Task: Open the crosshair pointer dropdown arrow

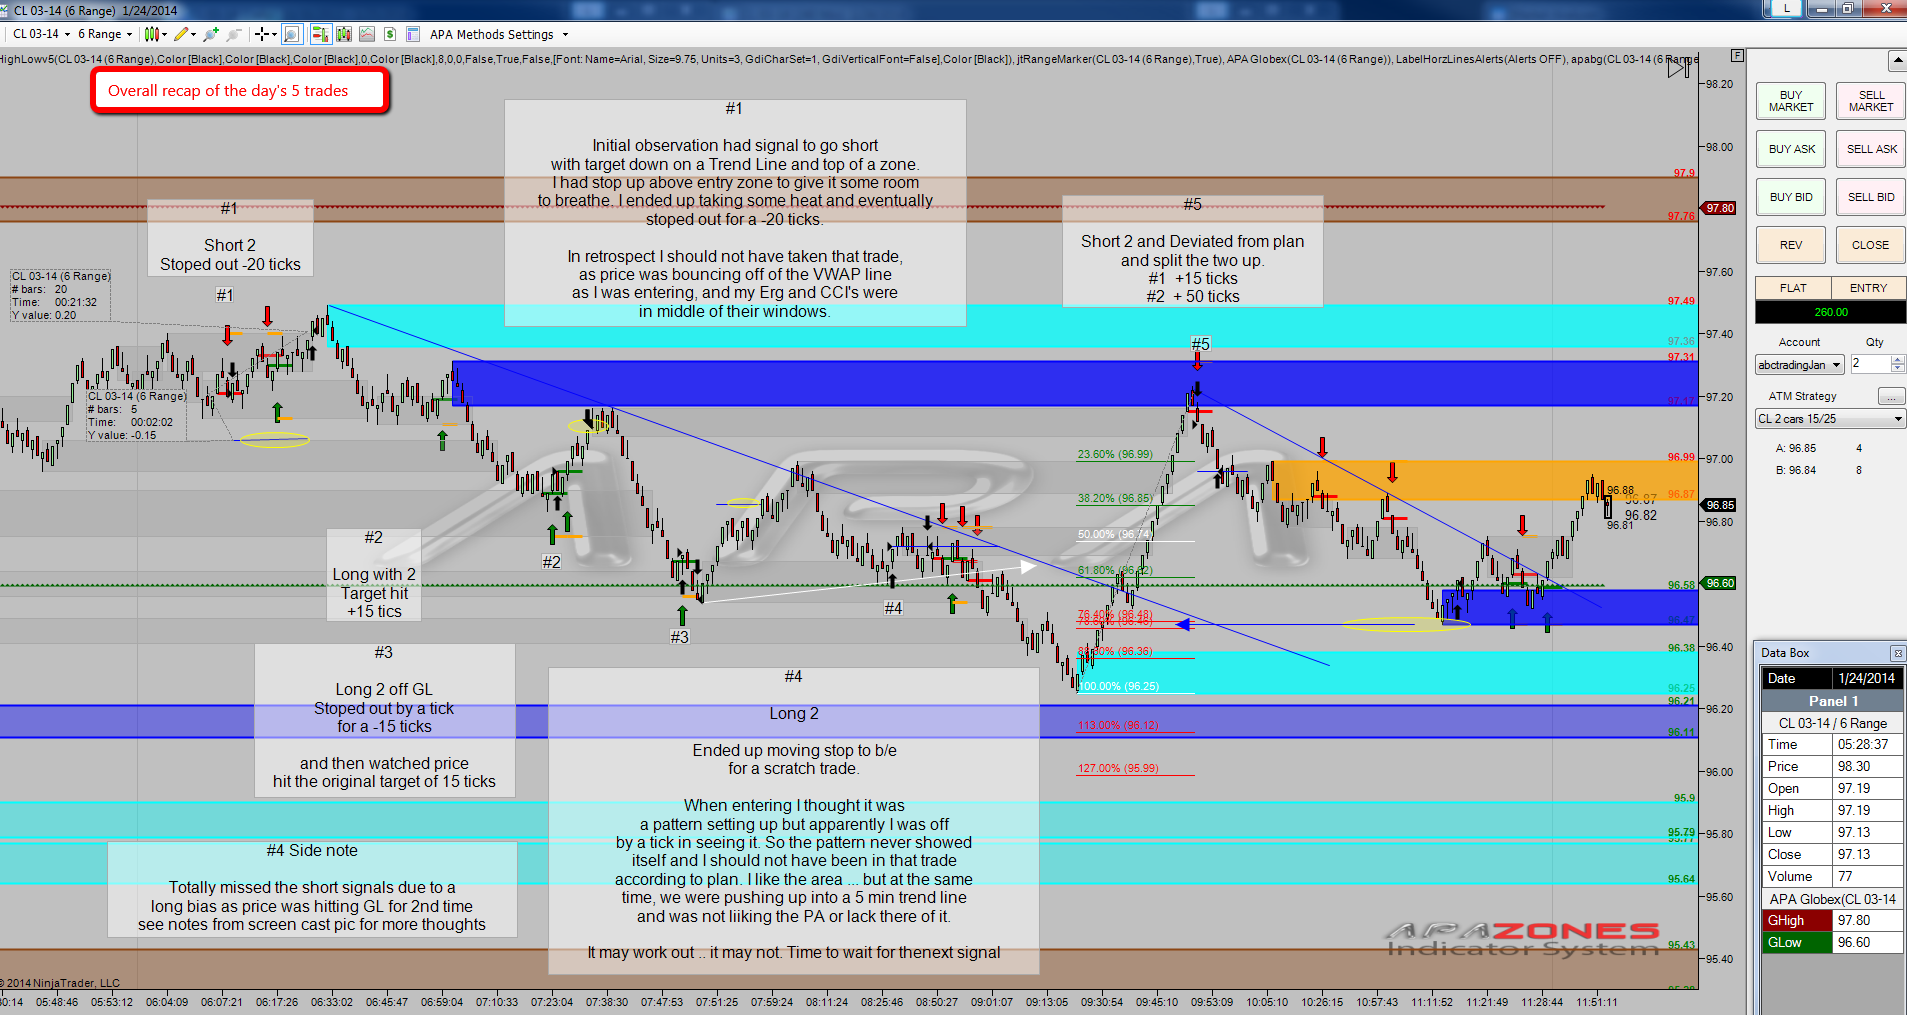Action: (x=274, y=34)
